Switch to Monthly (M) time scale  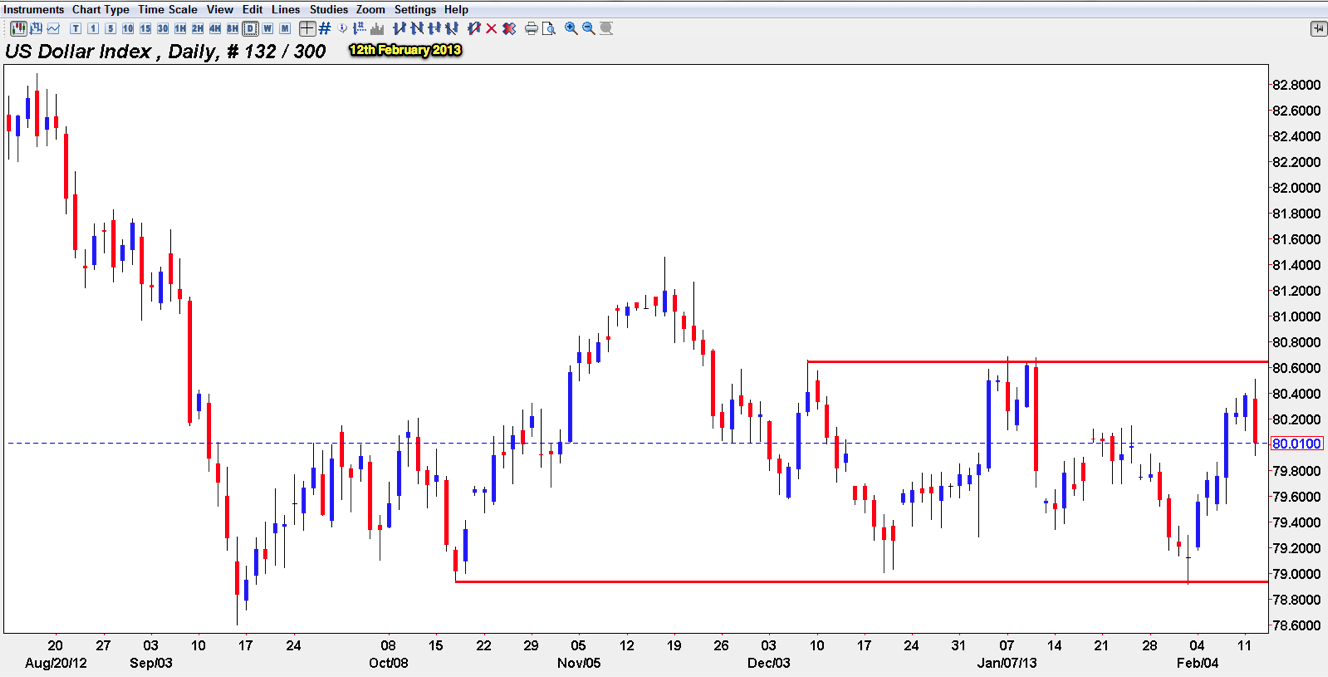tap(285, 28)
